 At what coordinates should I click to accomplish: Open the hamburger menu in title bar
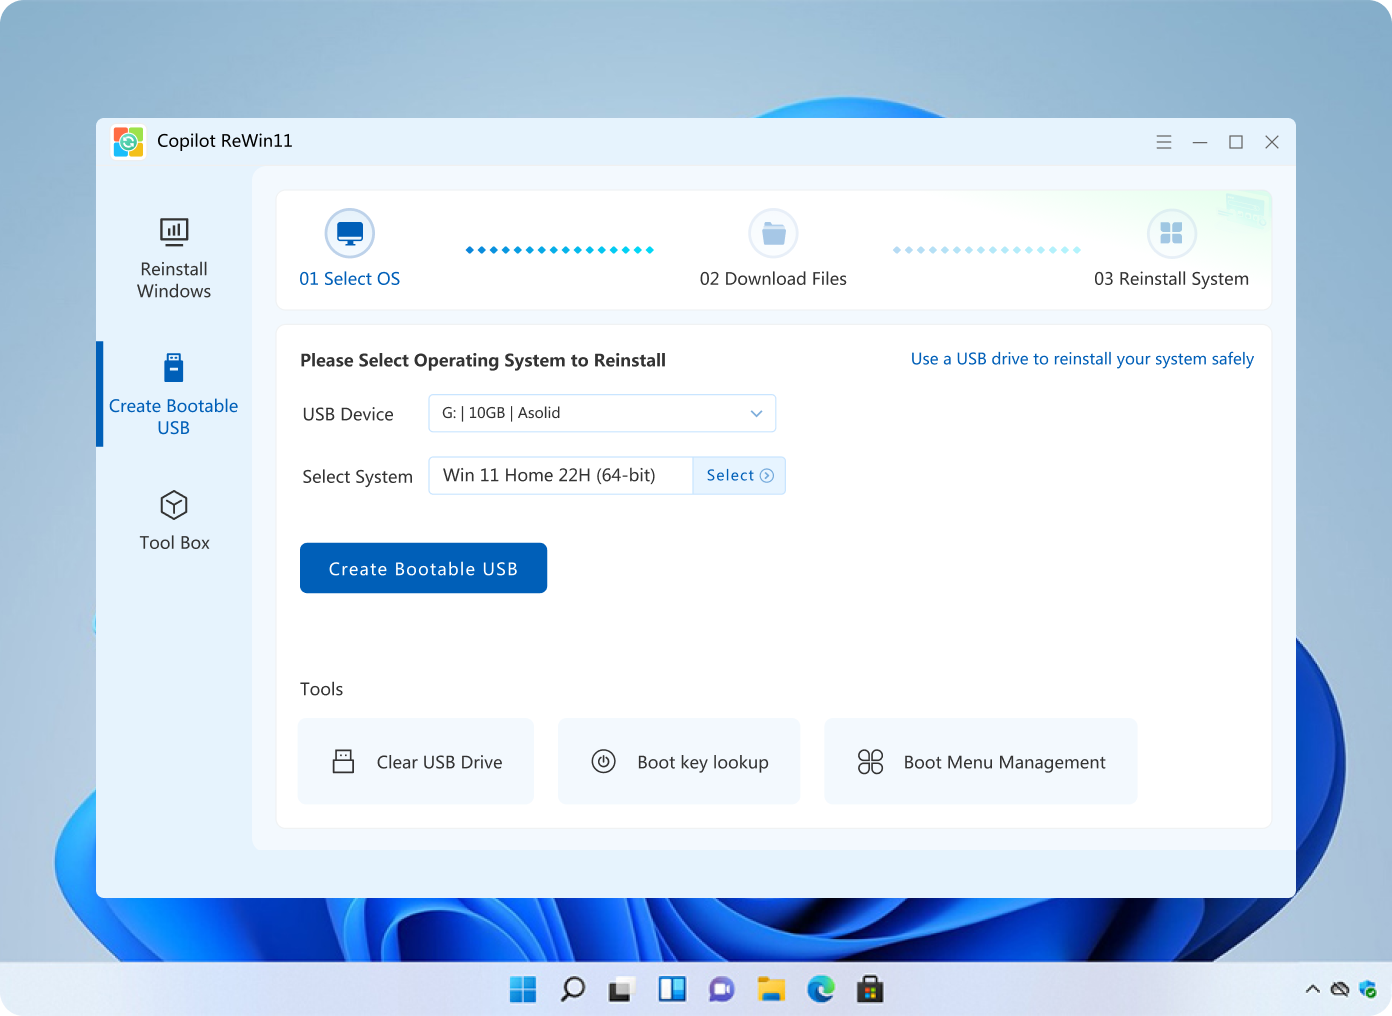(x=1164, y=142)
